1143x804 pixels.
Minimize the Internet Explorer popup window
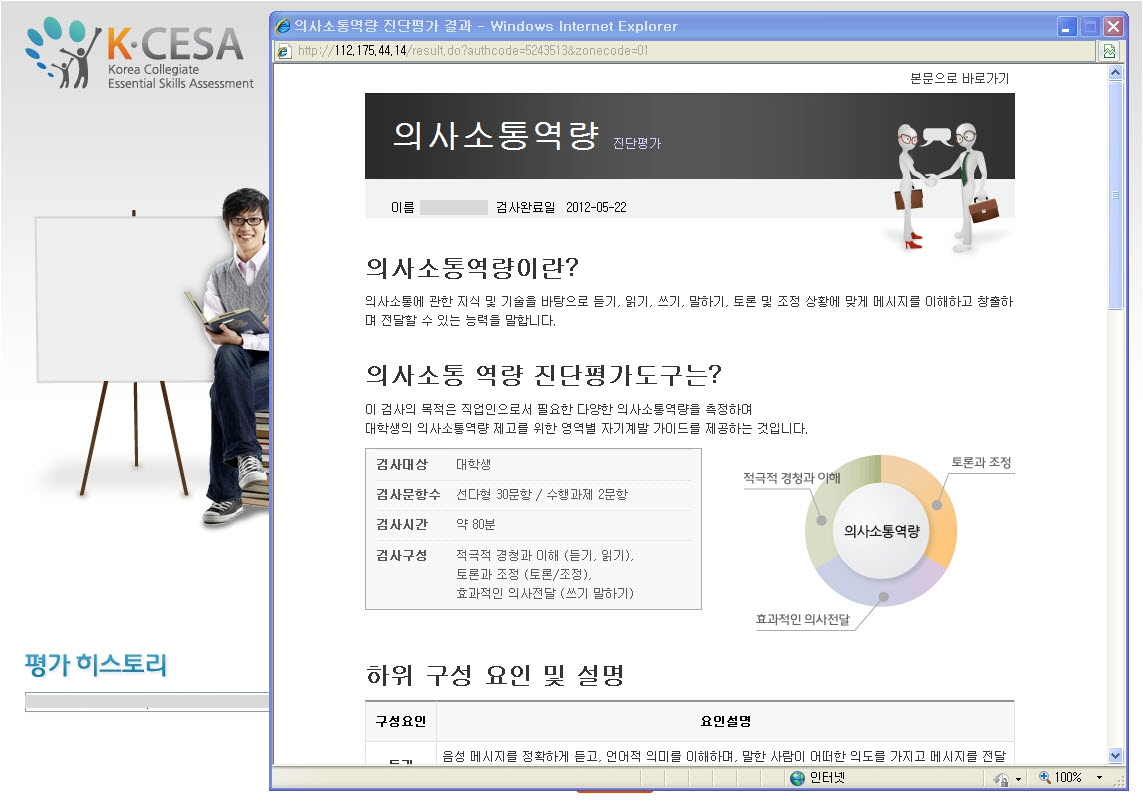(1066, 28)
